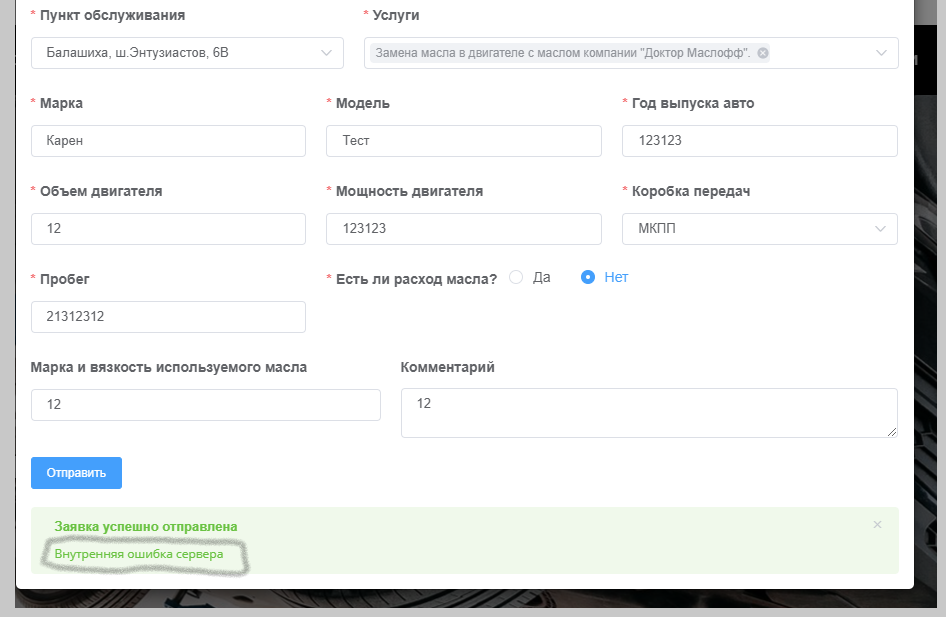Open the Пункт обслуживания dropdown
946x617 pixels.
pos(188,53)
